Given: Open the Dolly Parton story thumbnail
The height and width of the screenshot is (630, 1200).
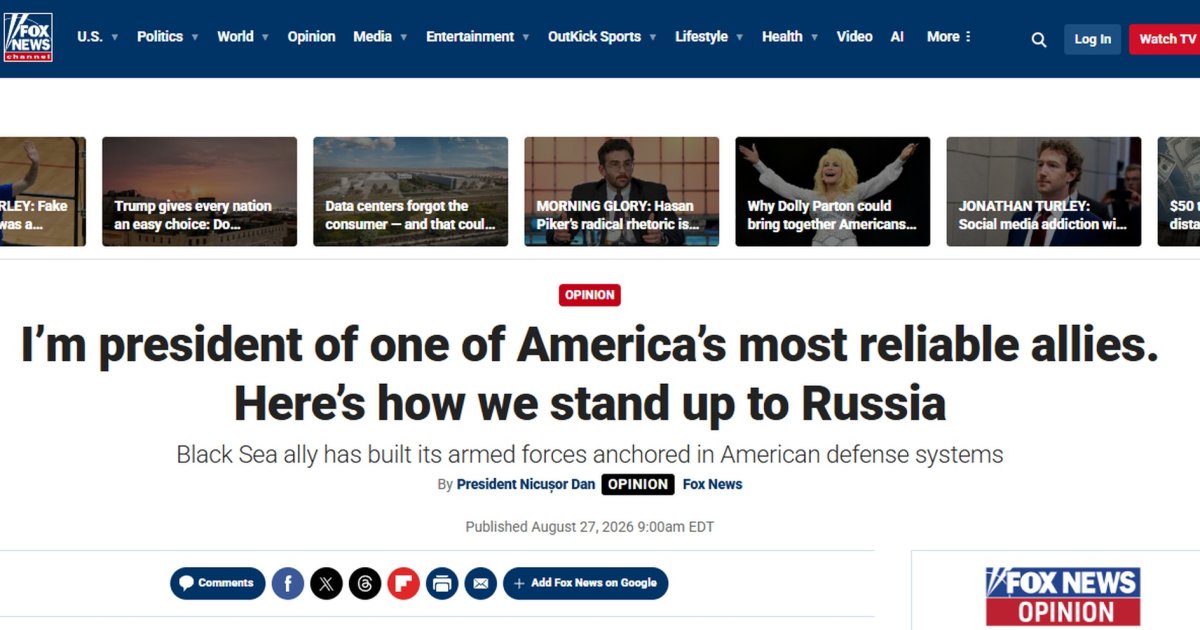Looking at the screenshot, I should tap(833, 192).
